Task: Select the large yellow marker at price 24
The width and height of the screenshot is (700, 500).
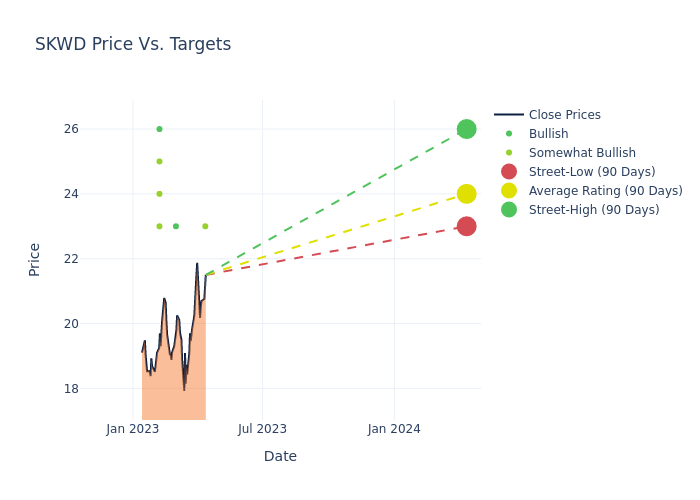Action: [466, 194]
